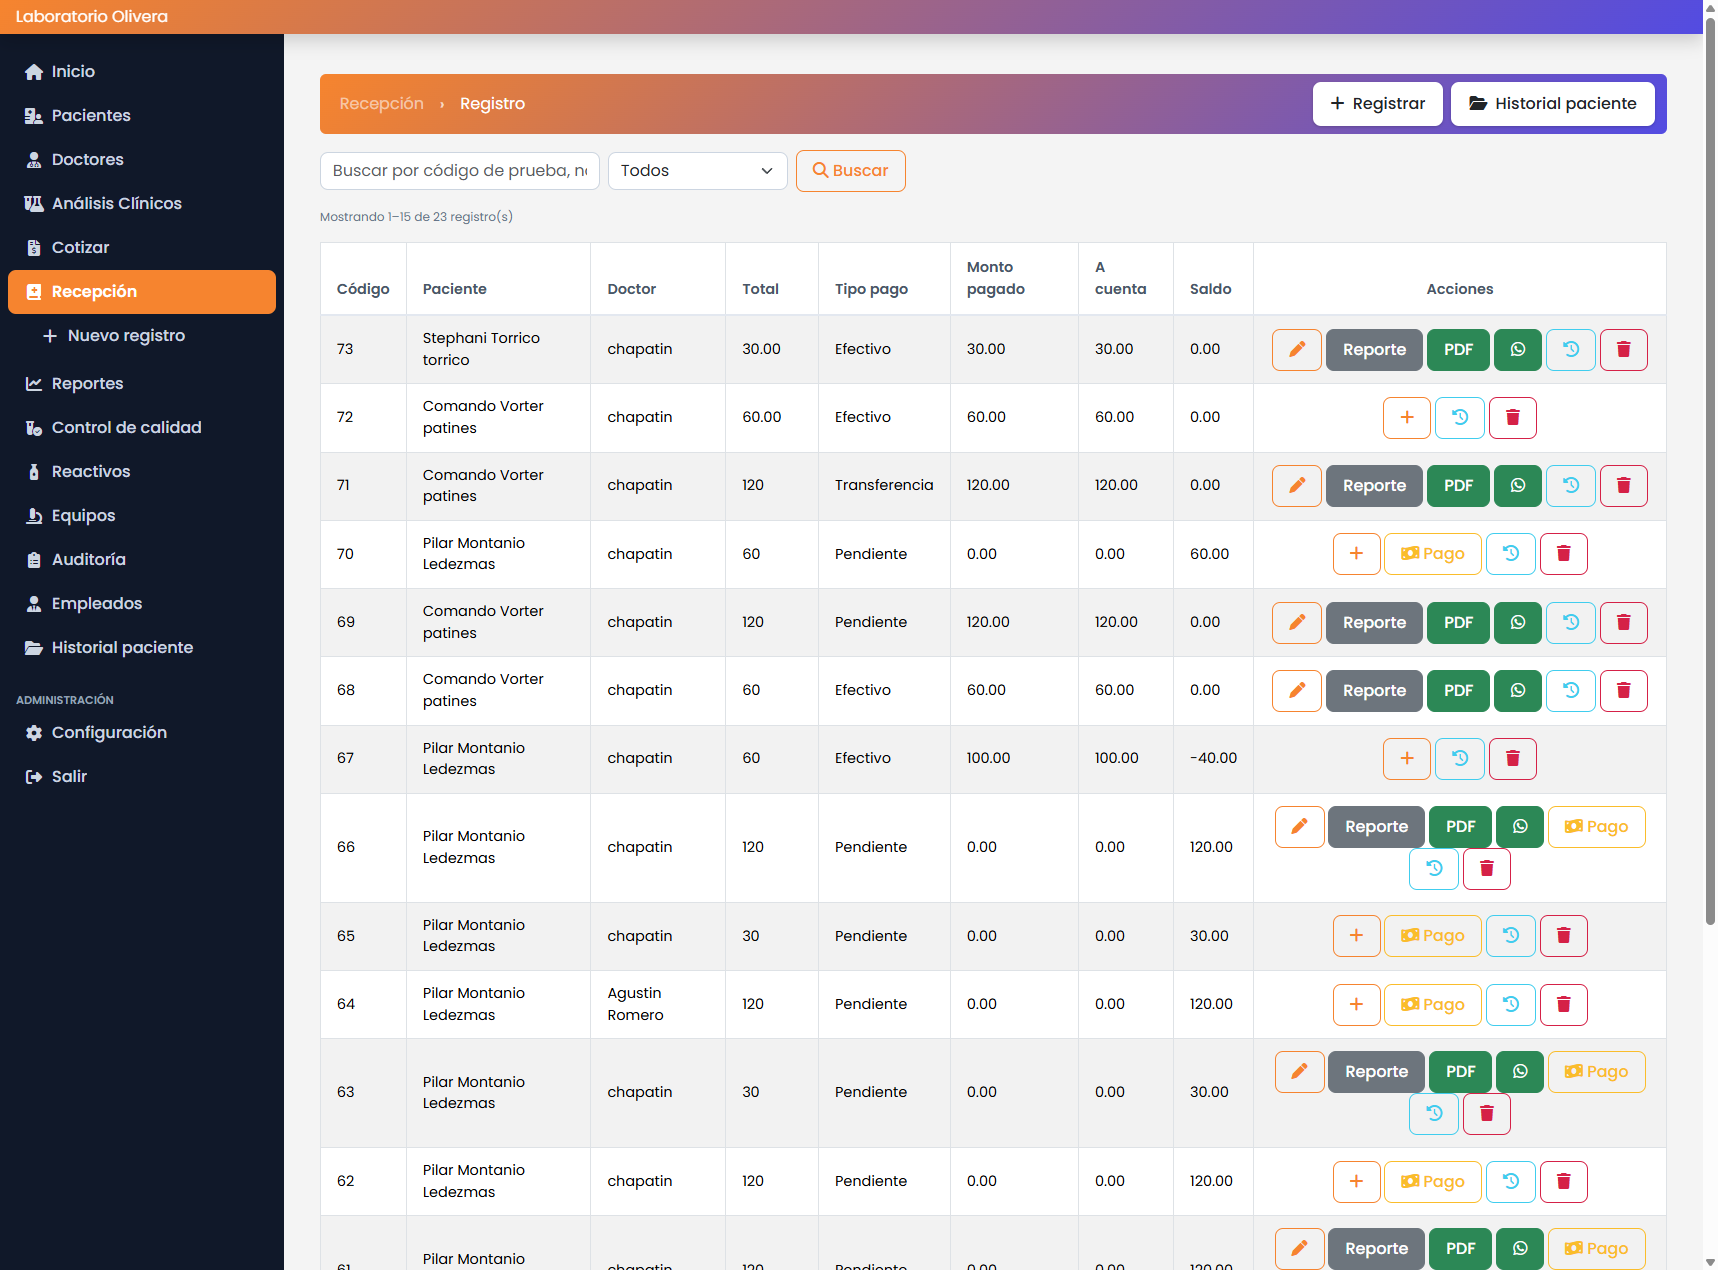This screenshot has width=1718, height=1270.
Task: Click WhatsApp icon for record 66
Action: click(x=1519, y=827)
